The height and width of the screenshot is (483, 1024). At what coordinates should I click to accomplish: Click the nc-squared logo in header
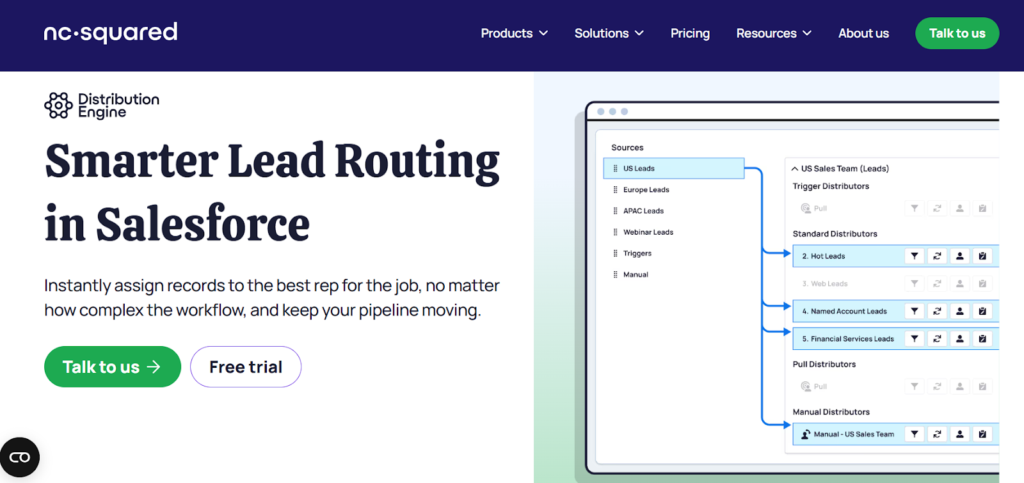pyautogui.click(x=110, y=33)
